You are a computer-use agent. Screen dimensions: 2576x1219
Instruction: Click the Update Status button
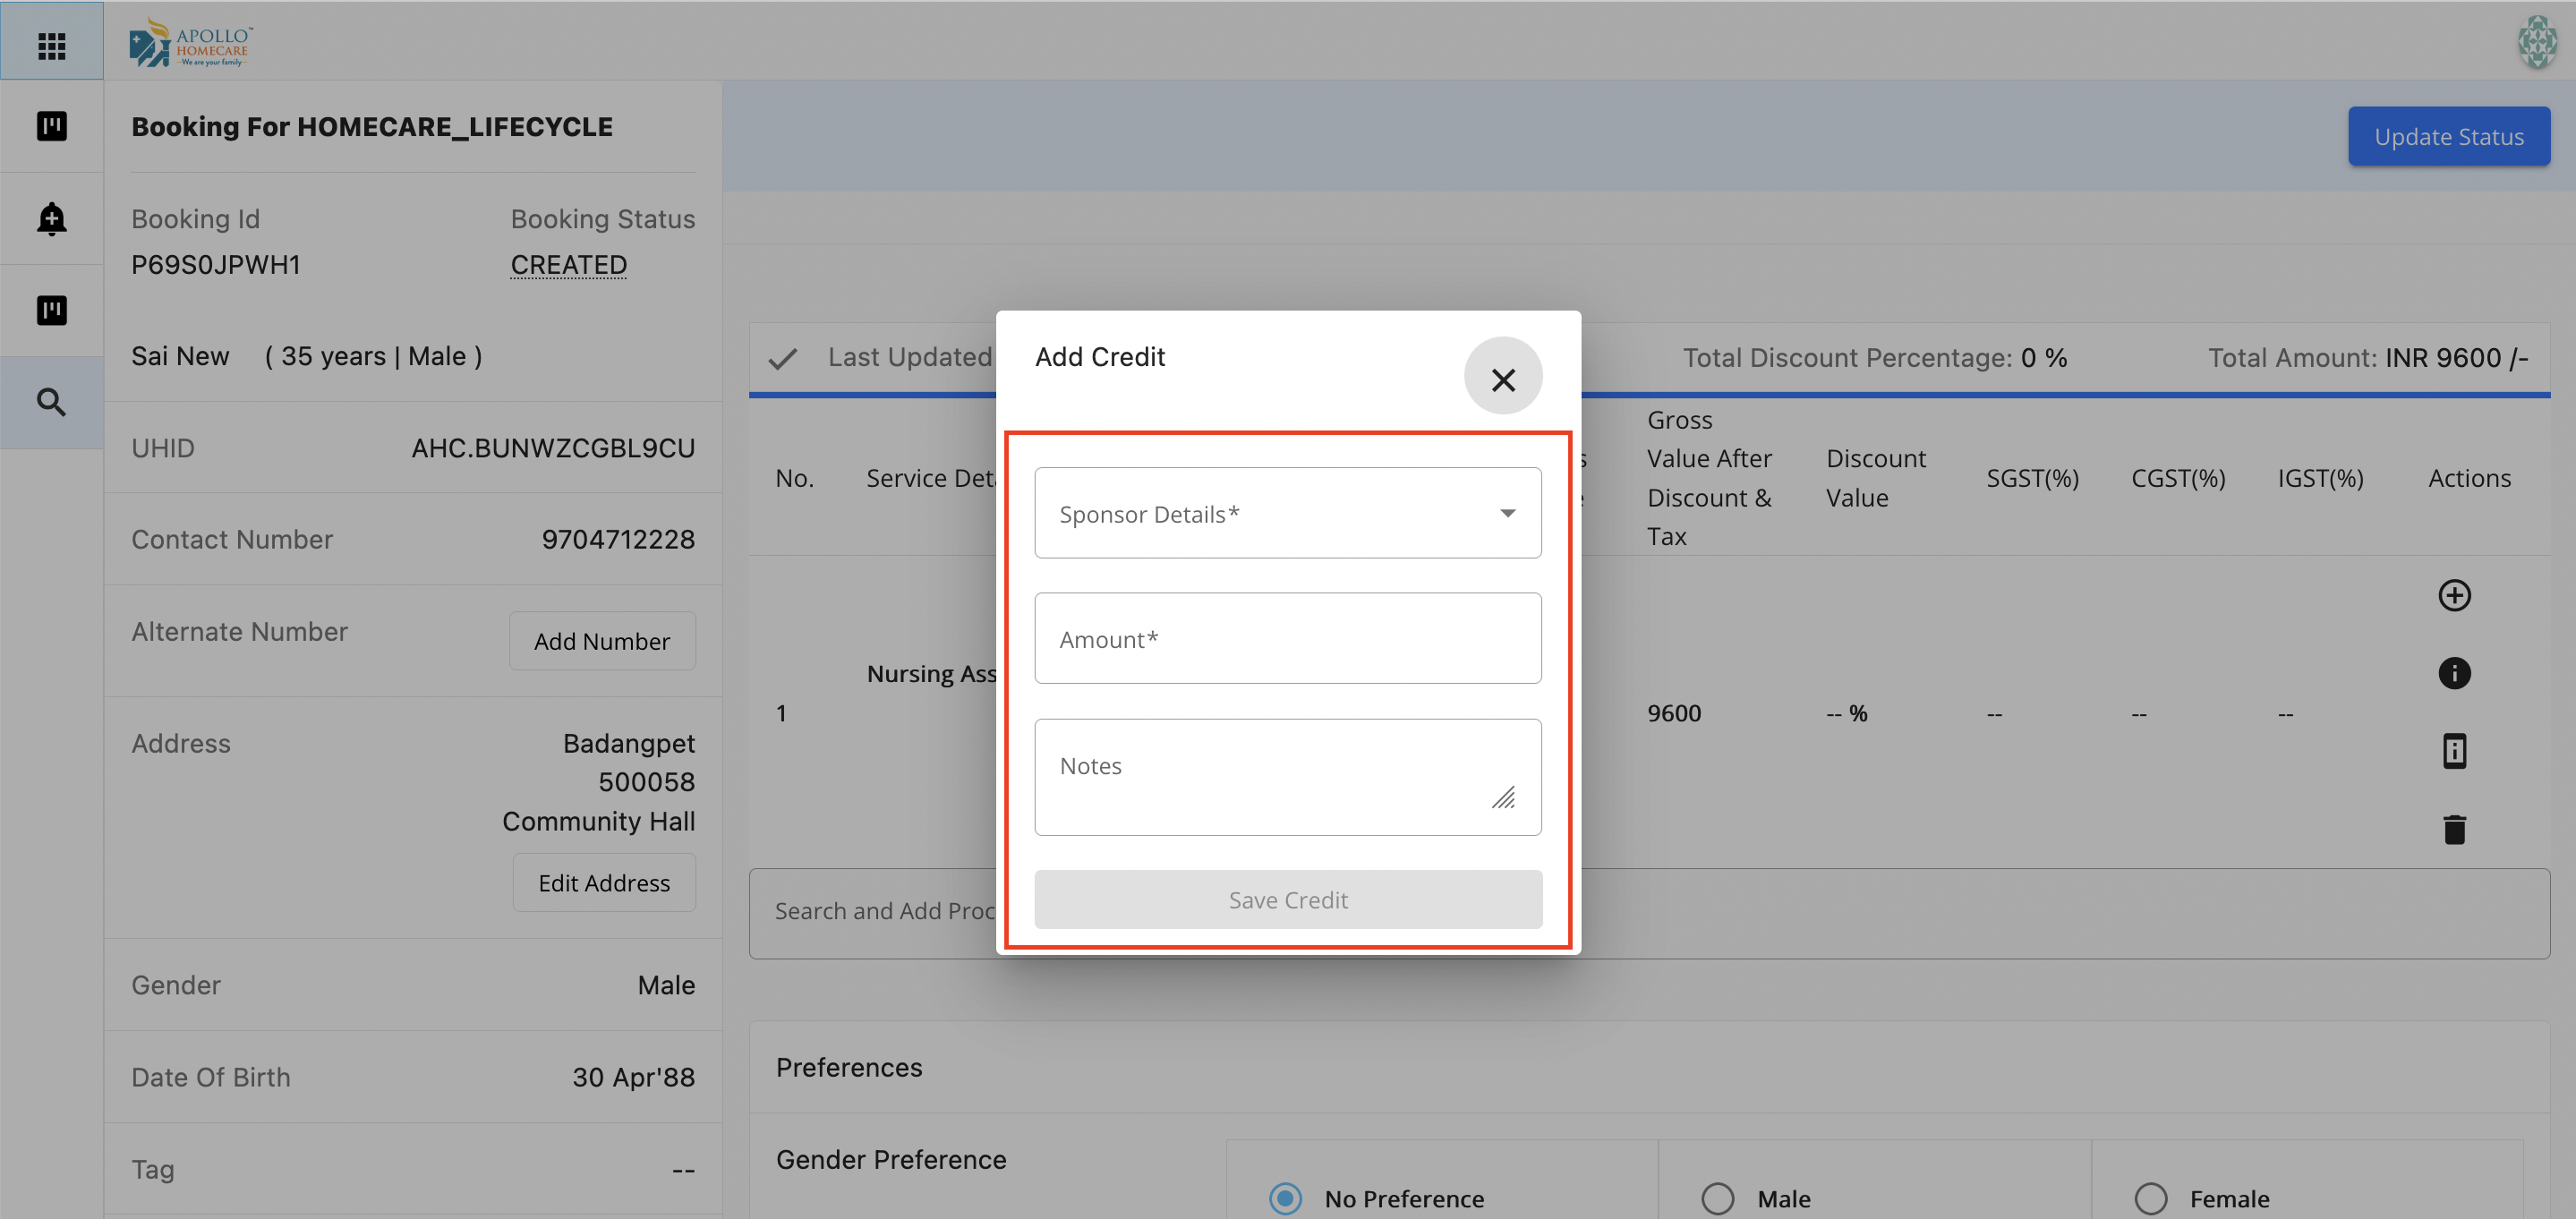click(2448, 136)
